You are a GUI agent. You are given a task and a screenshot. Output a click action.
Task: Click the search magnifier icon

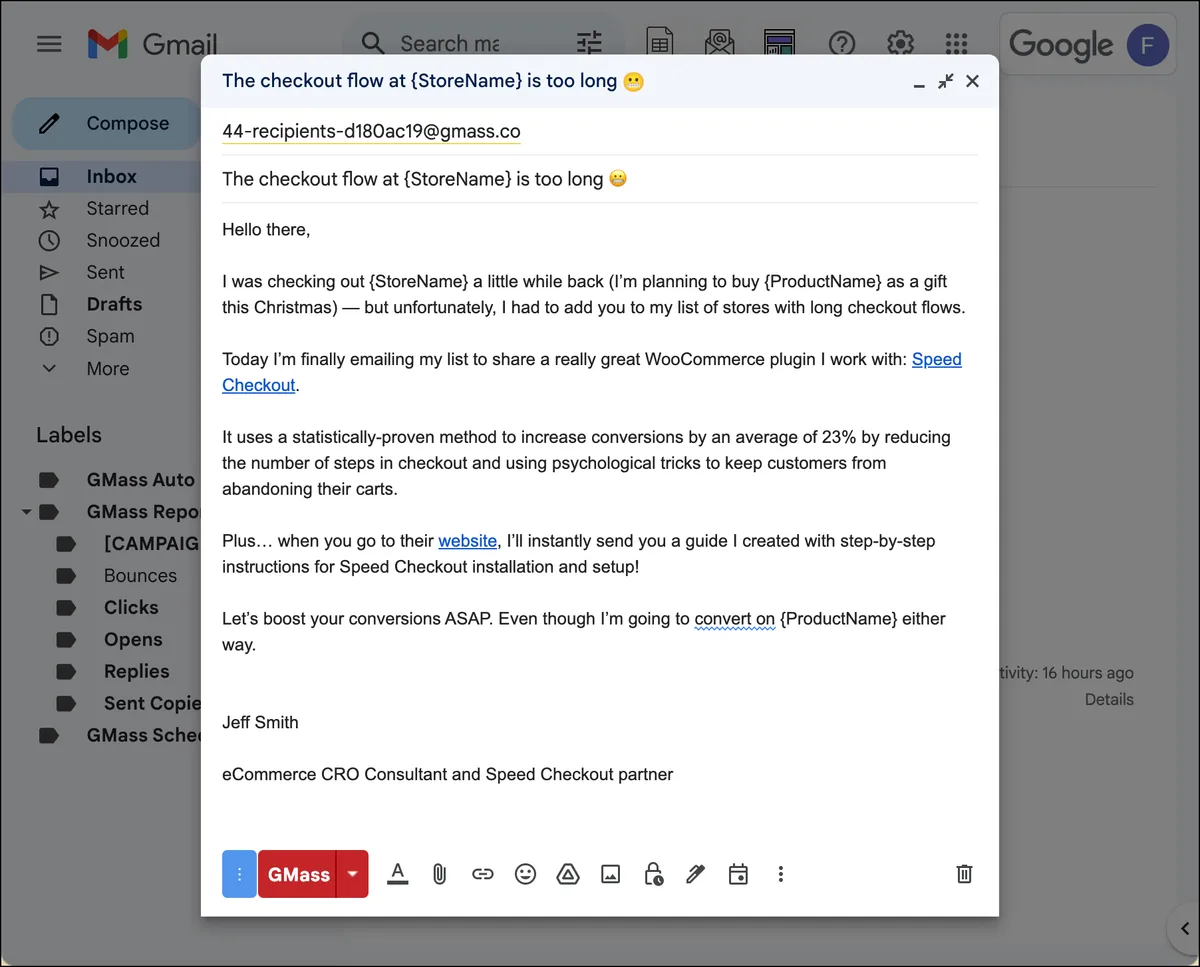[x=373, y=43]
